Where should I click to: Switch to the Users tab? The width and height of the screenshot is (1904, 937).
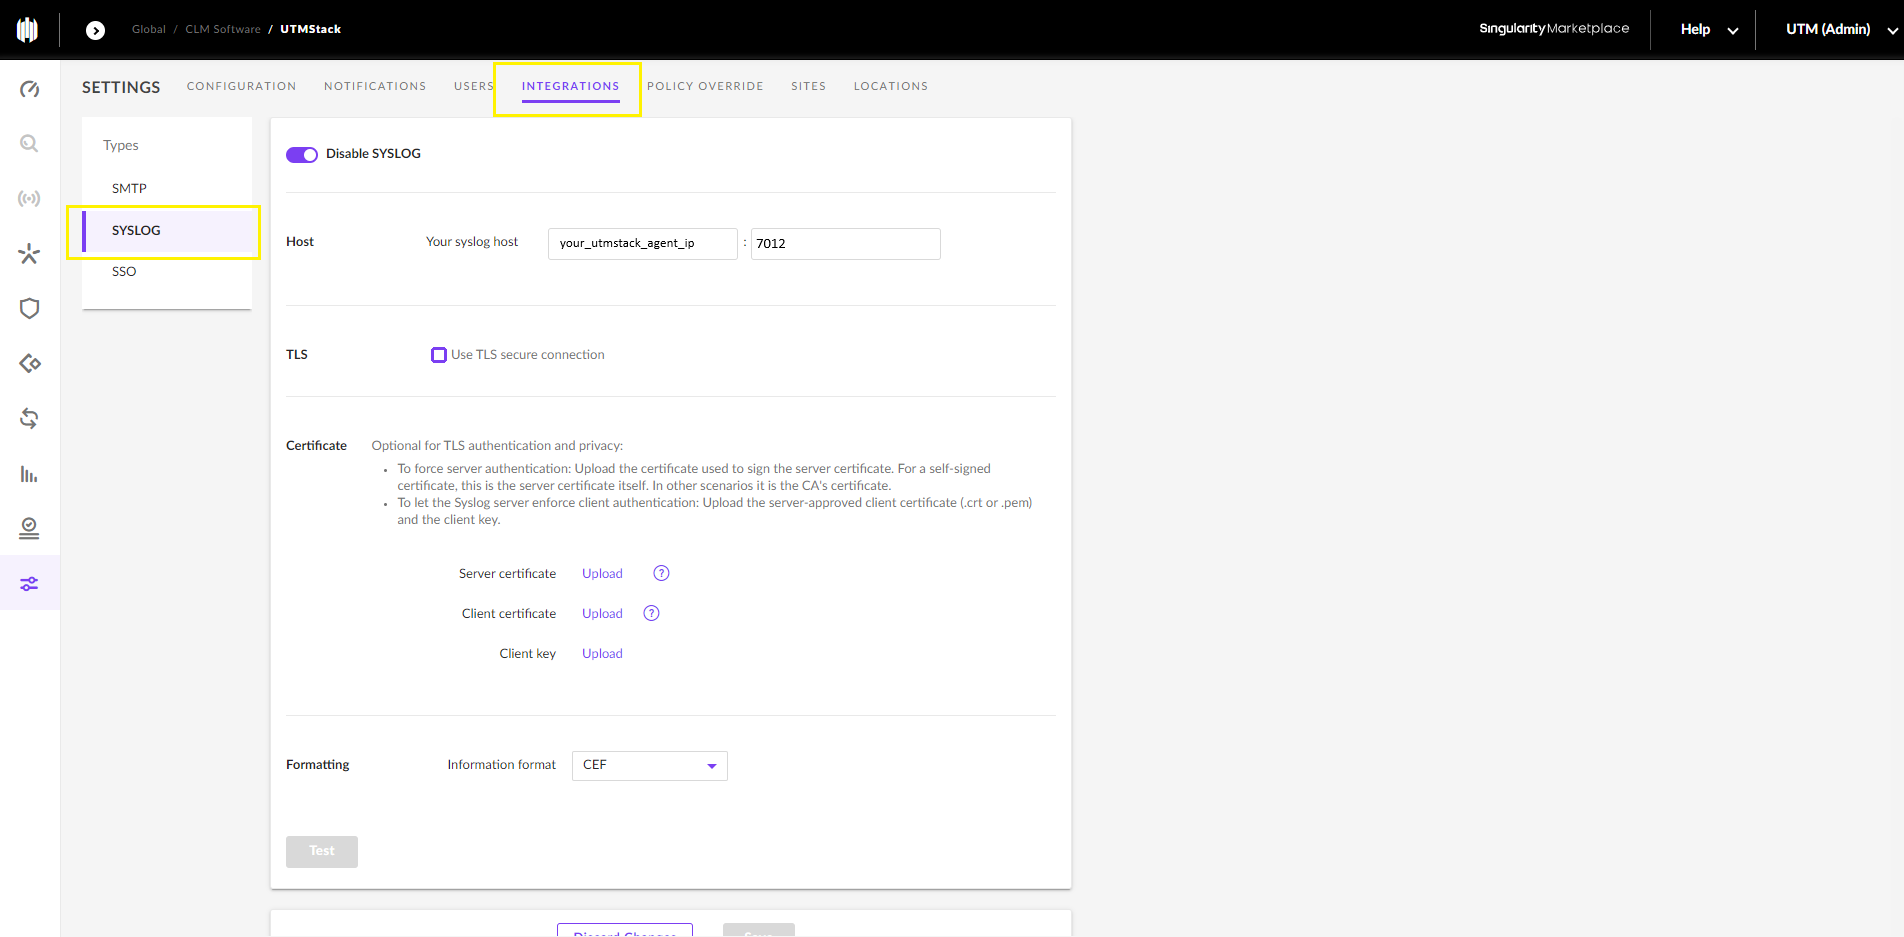tap(474, 86)
